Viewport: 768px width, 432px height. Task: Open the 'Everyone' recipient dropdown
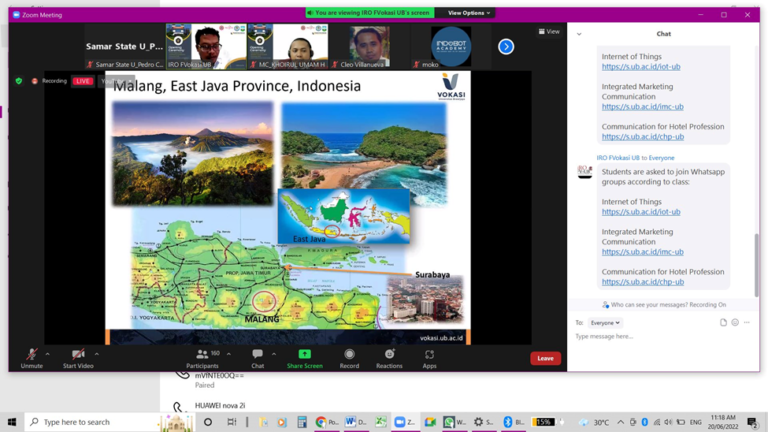605,323
